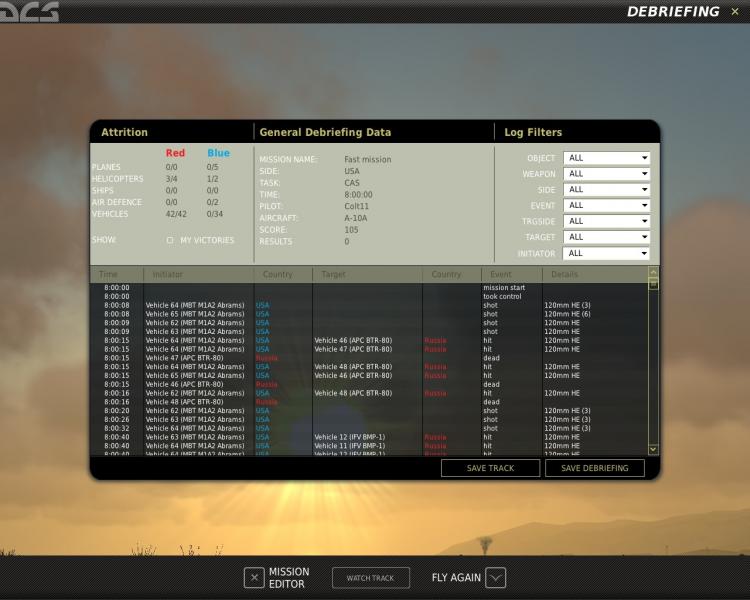
Task: Enable the My Victories checkbox
Action: click(x=170, y=240)
